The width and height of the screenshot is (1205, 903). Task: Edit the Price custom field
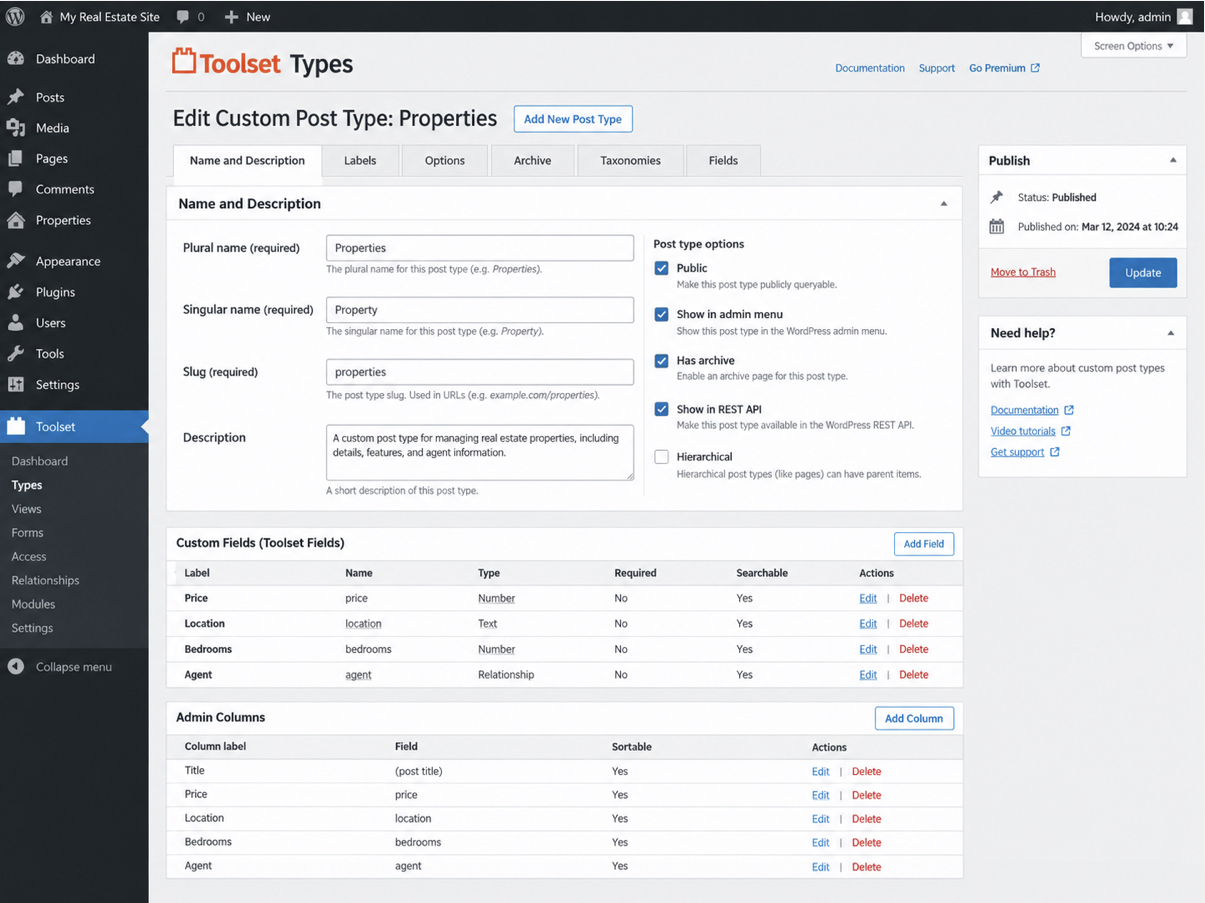tap(868, 598)
